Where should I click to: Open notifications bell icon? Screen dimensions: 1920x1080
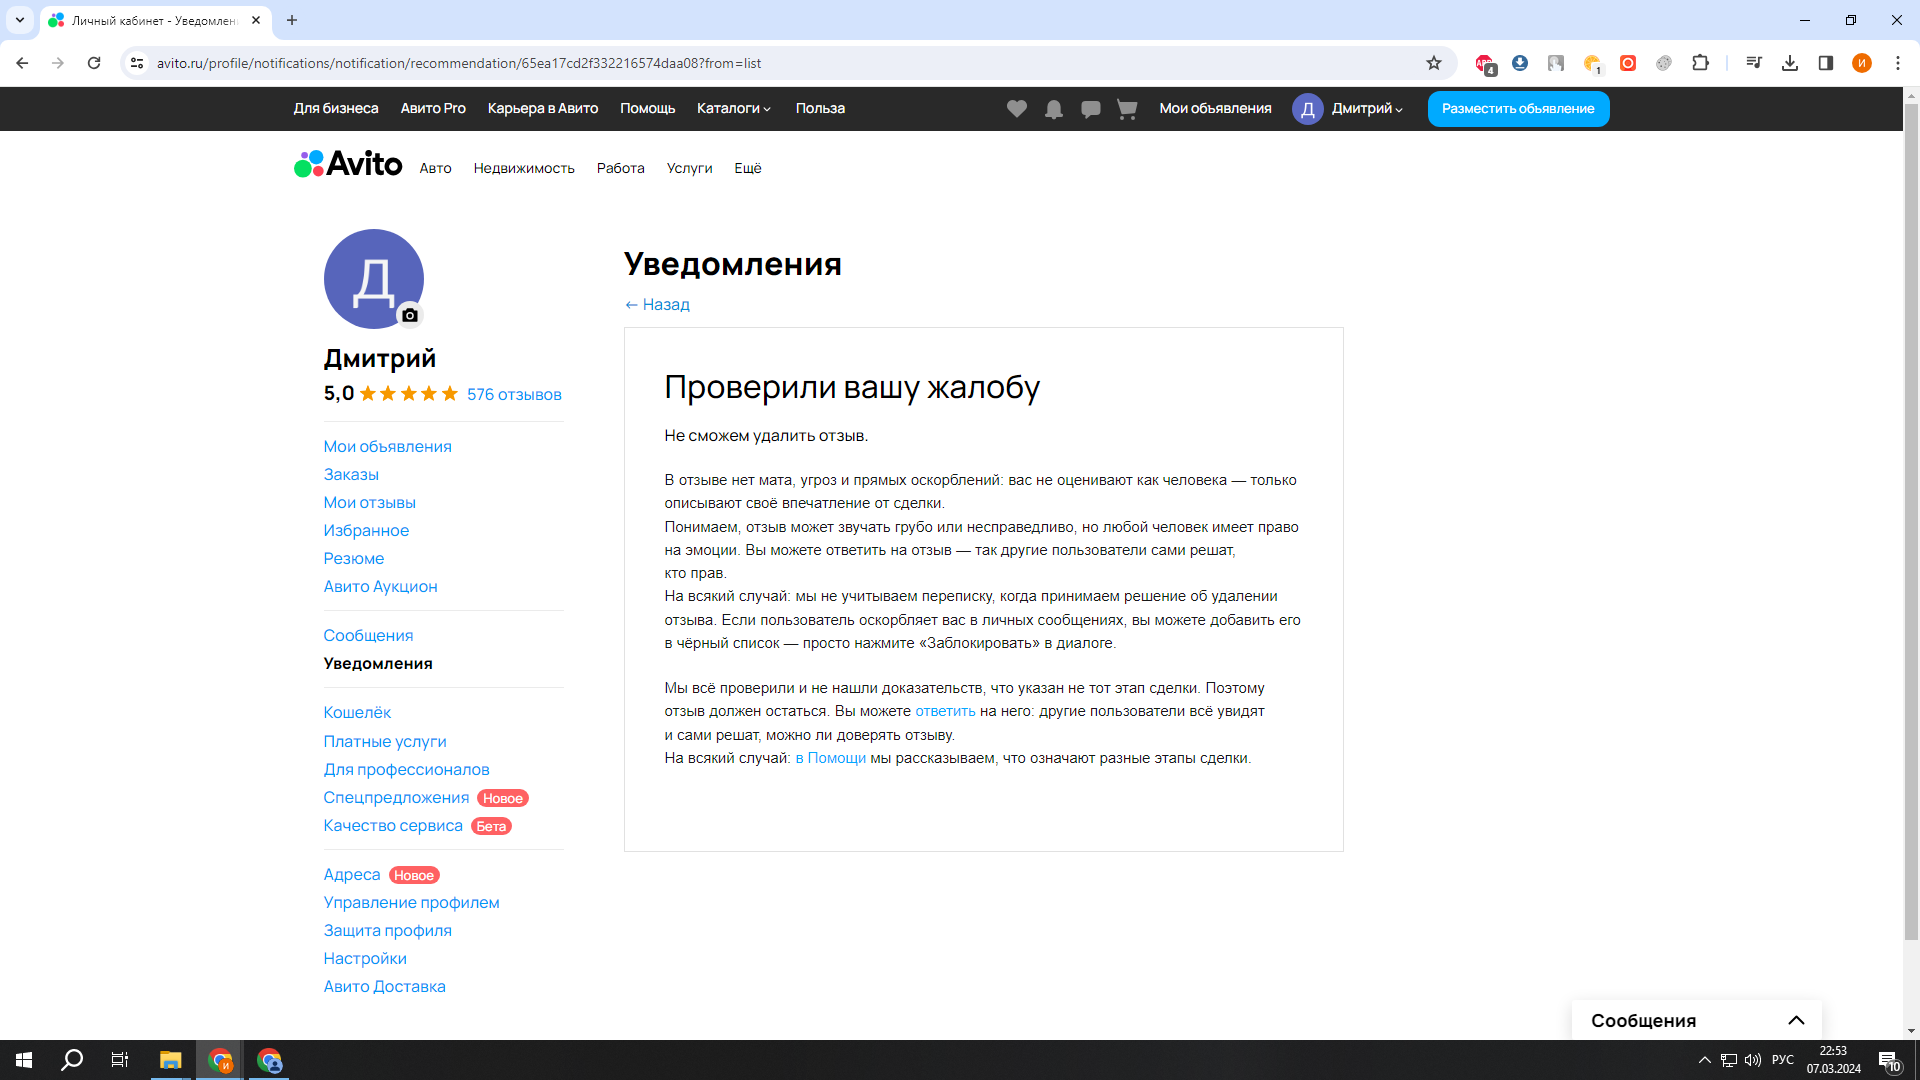pos(1054,109)
